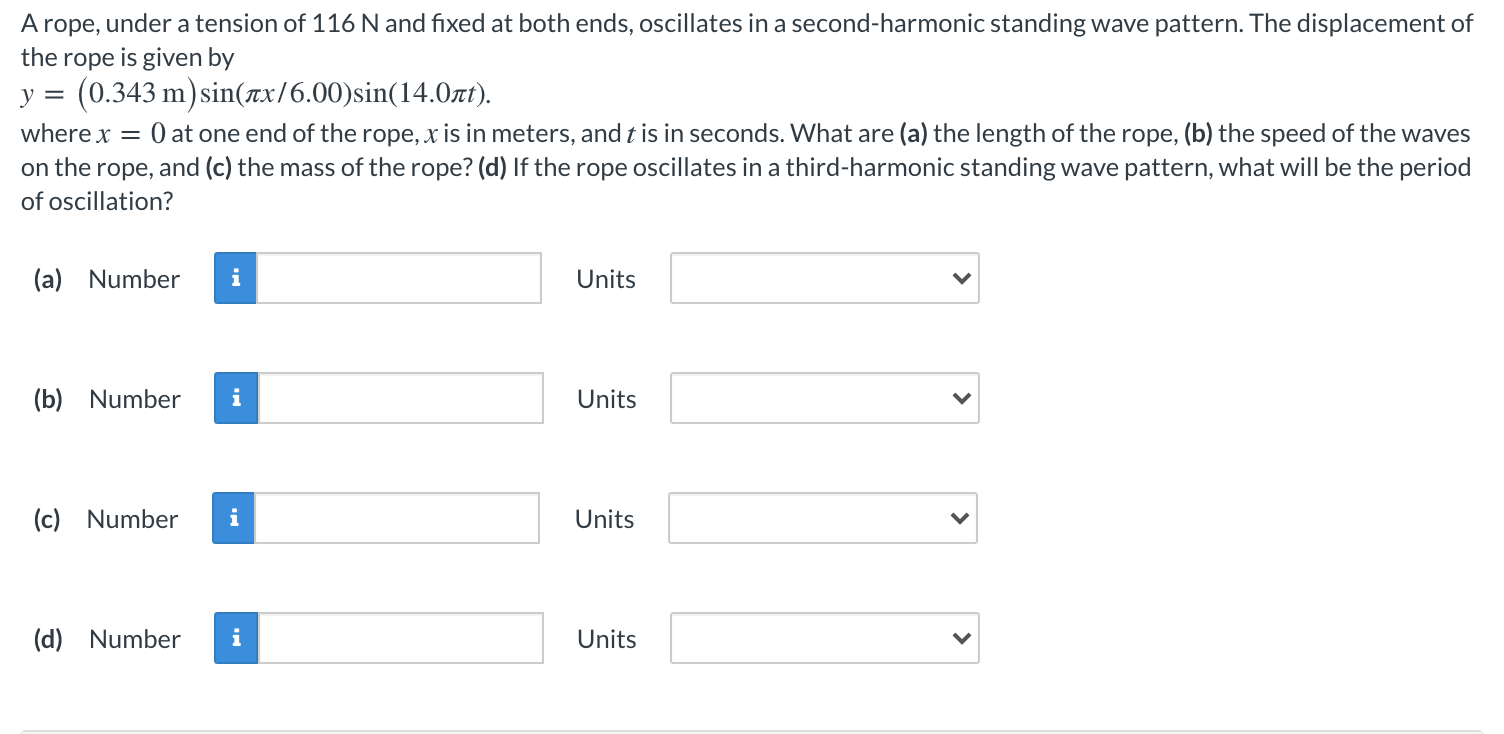Select the part (d) number input box
The image size is (1504, 734).
click(400, 638)
